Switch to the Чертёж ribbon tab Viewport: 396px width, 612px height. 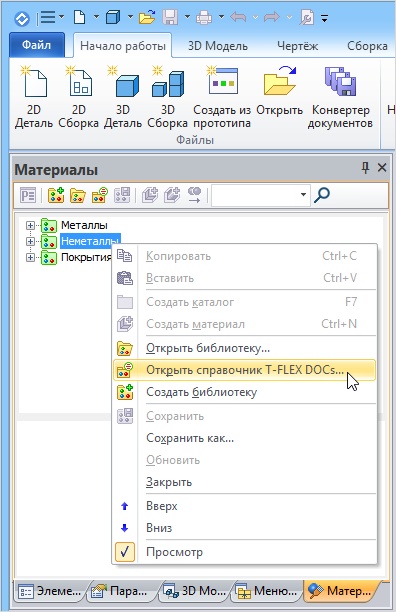298,46
